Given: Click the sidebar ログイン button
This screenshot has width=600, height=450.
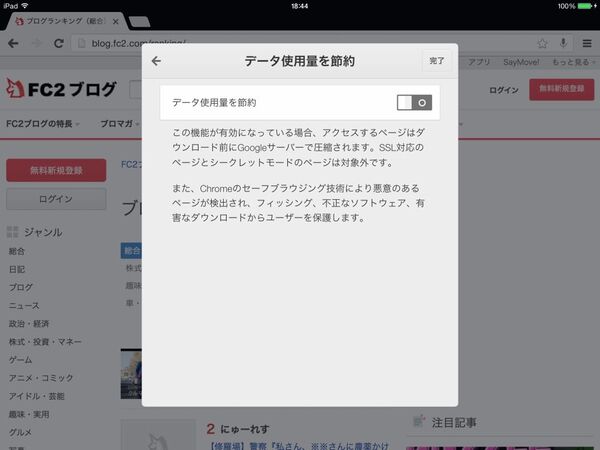Looking at the screenshot, I should (x=56, y=199).
